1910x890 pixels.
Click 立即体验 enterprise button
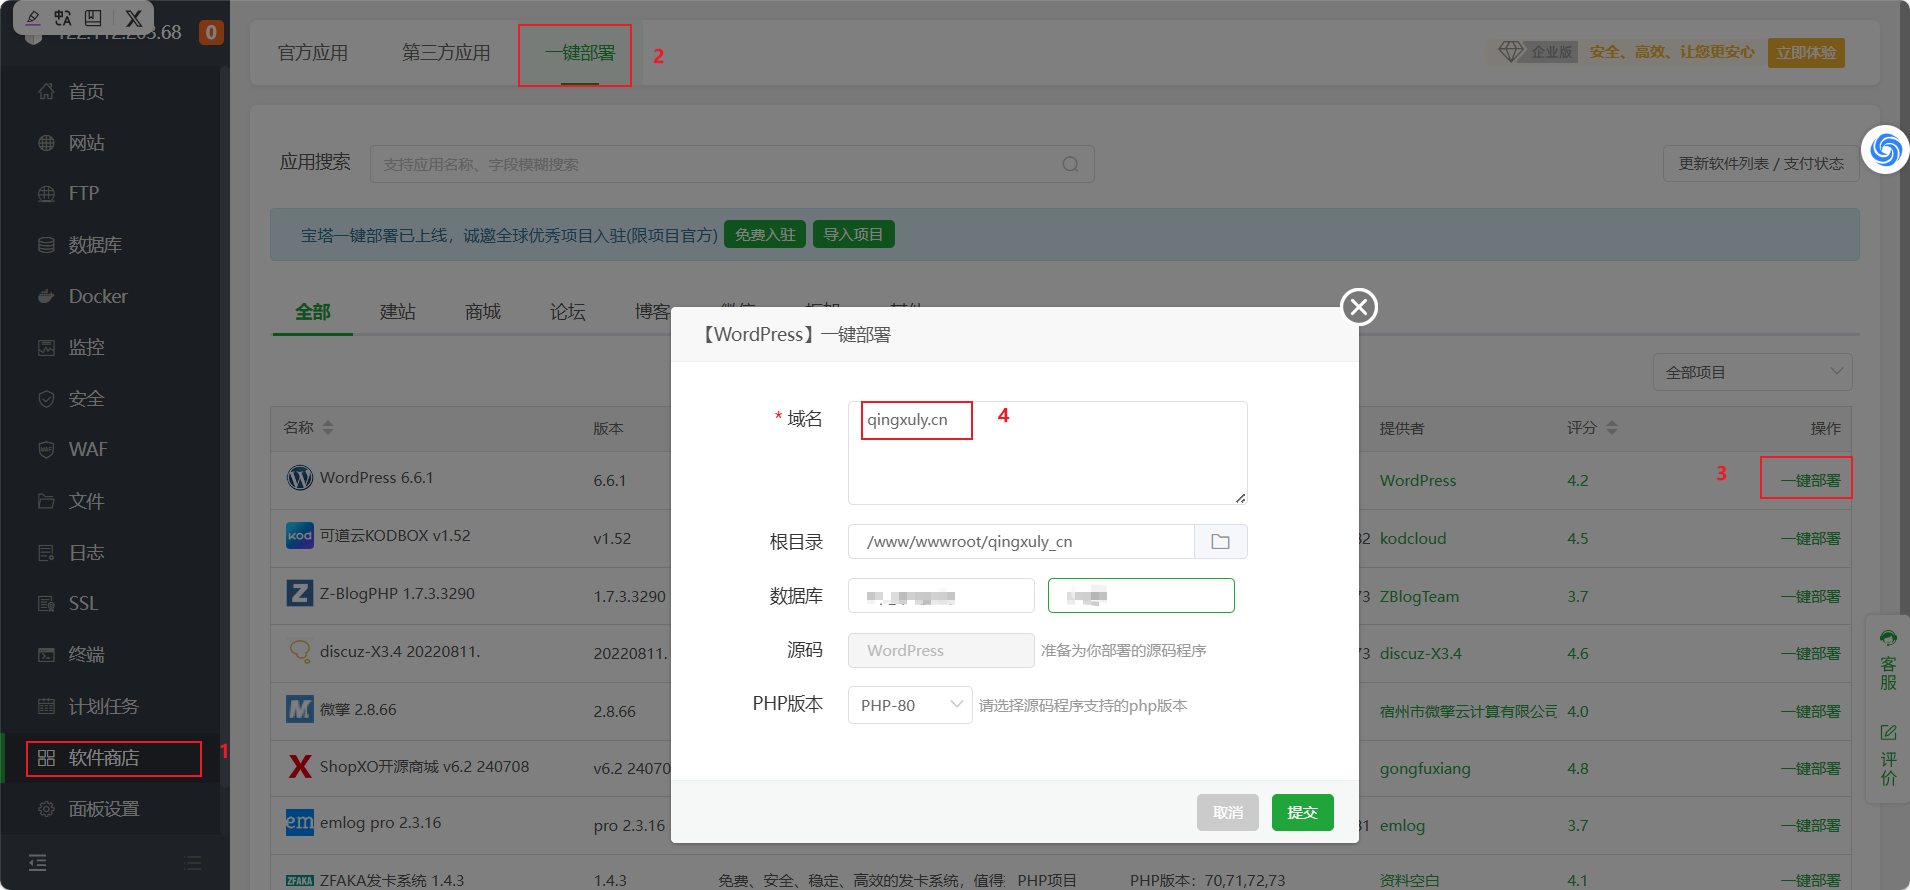pyautogui.click(x=1806, y=53)
